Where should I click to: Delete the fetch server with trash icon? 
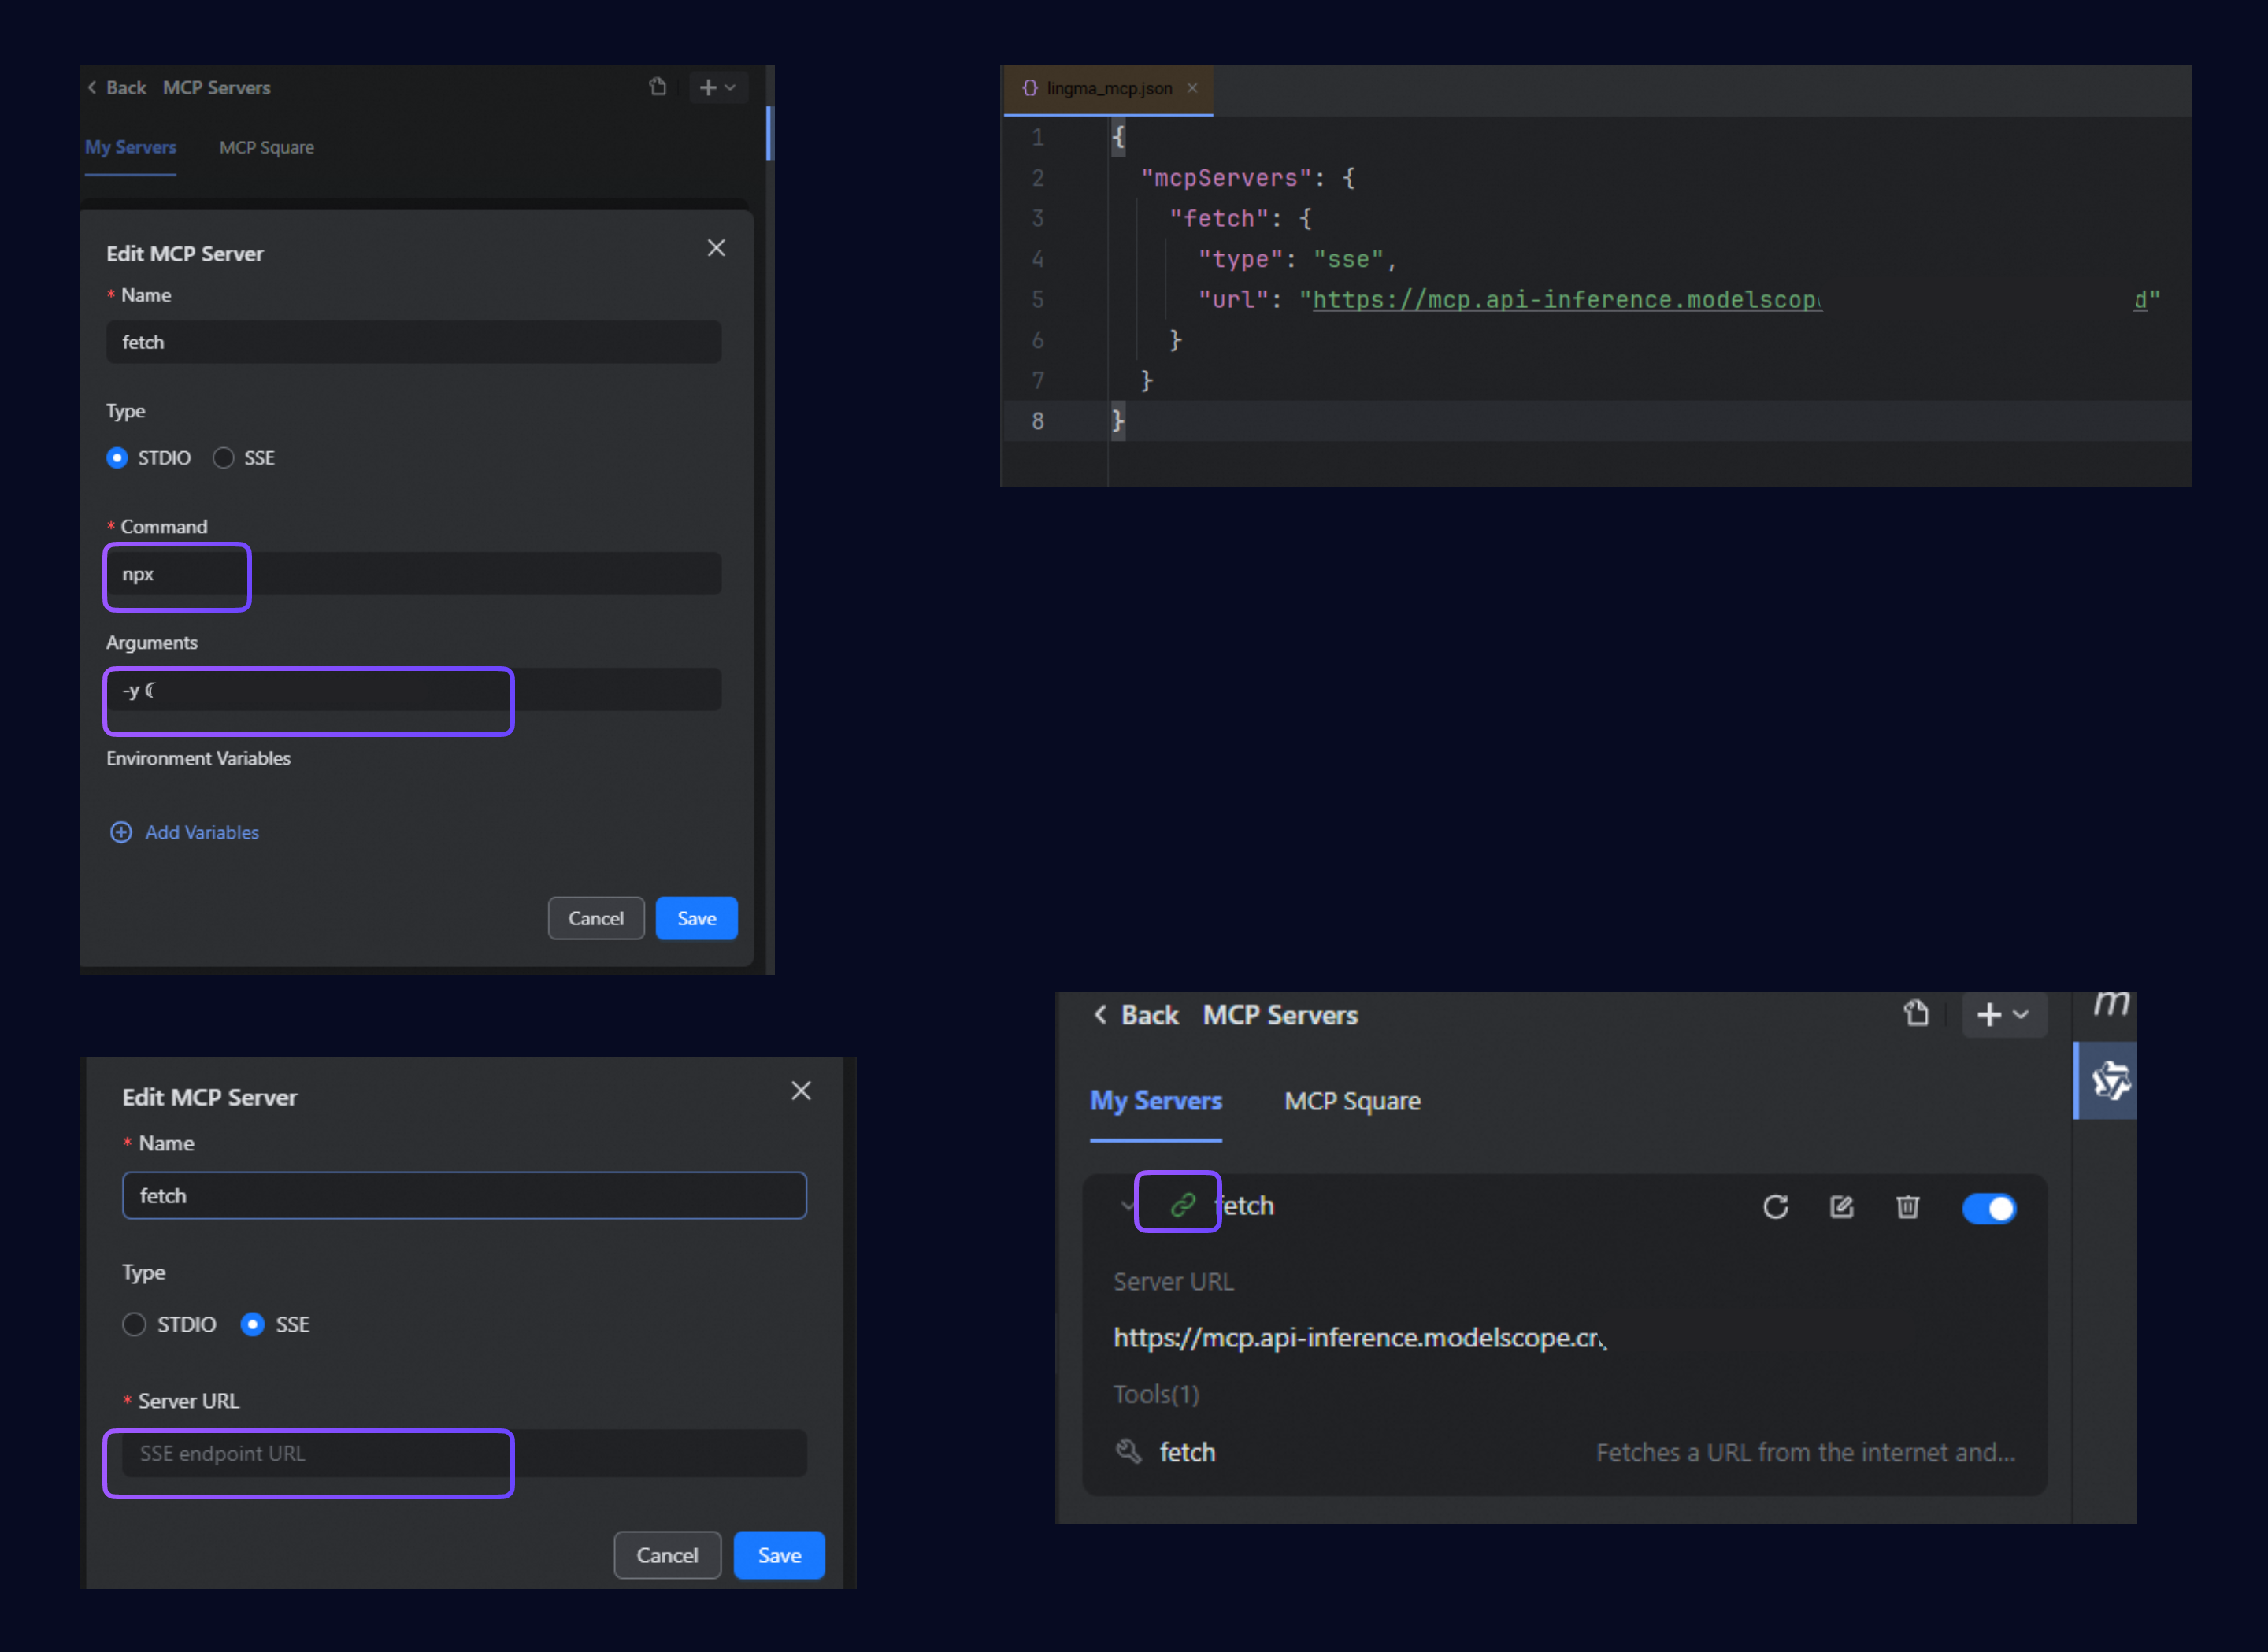click(x=1907, y=1207)
